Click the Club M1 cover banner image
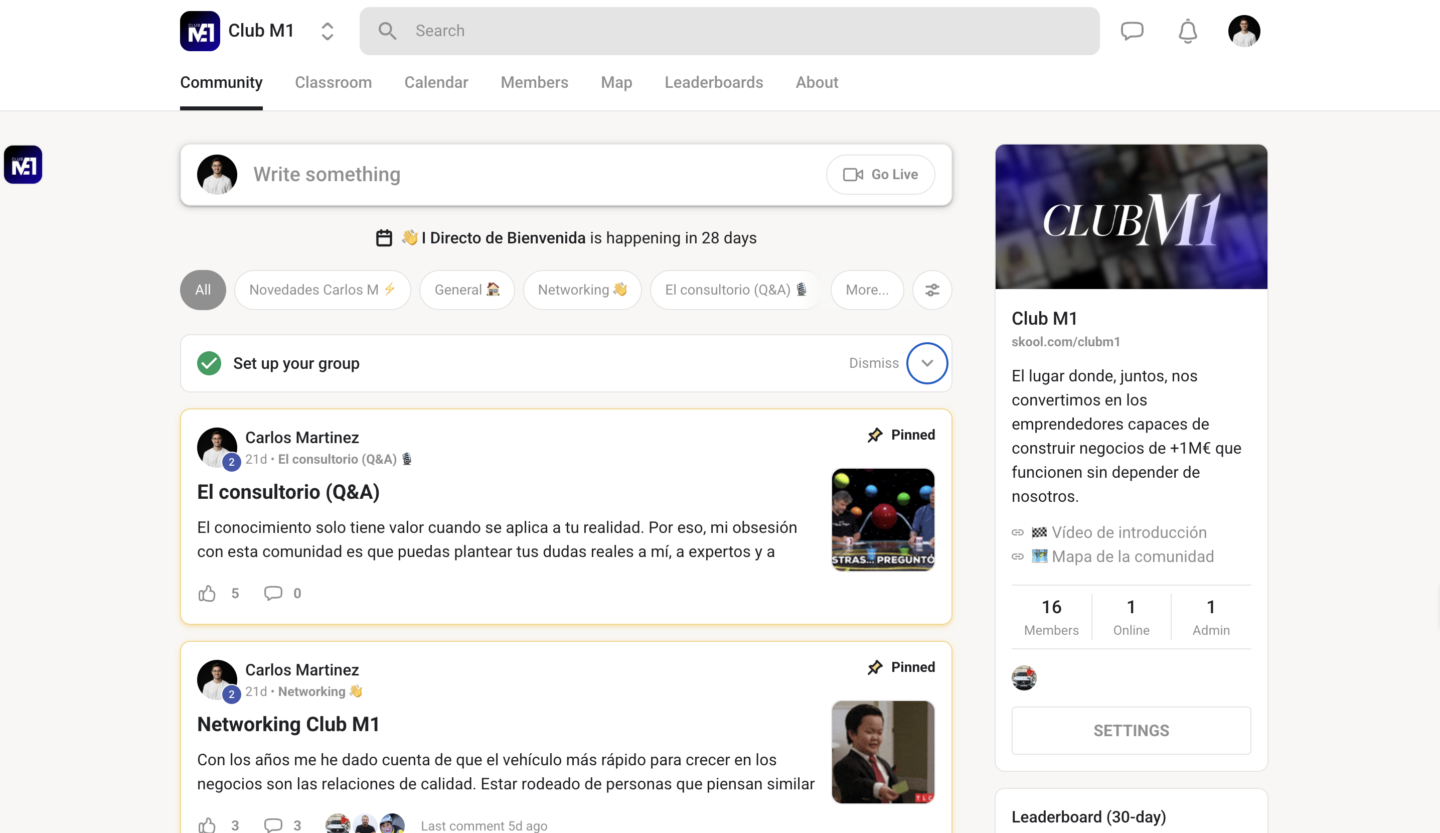This screenshot has width=1440, height=833. pyautogui.click(x=1131, y=217)
